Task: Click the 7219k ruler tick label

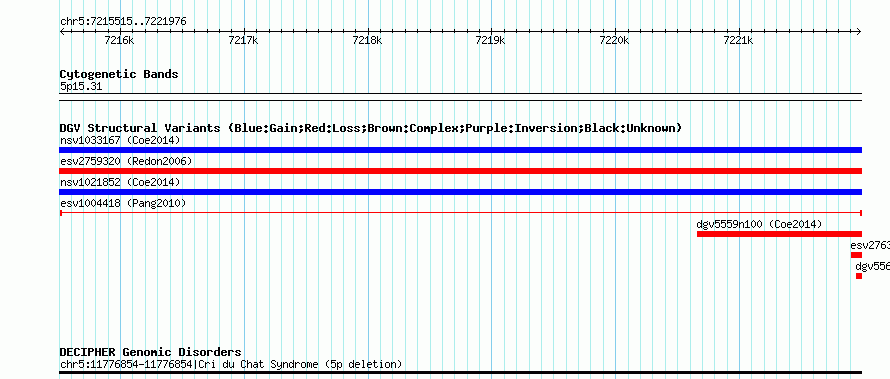Action: click(x=491, y=40)
